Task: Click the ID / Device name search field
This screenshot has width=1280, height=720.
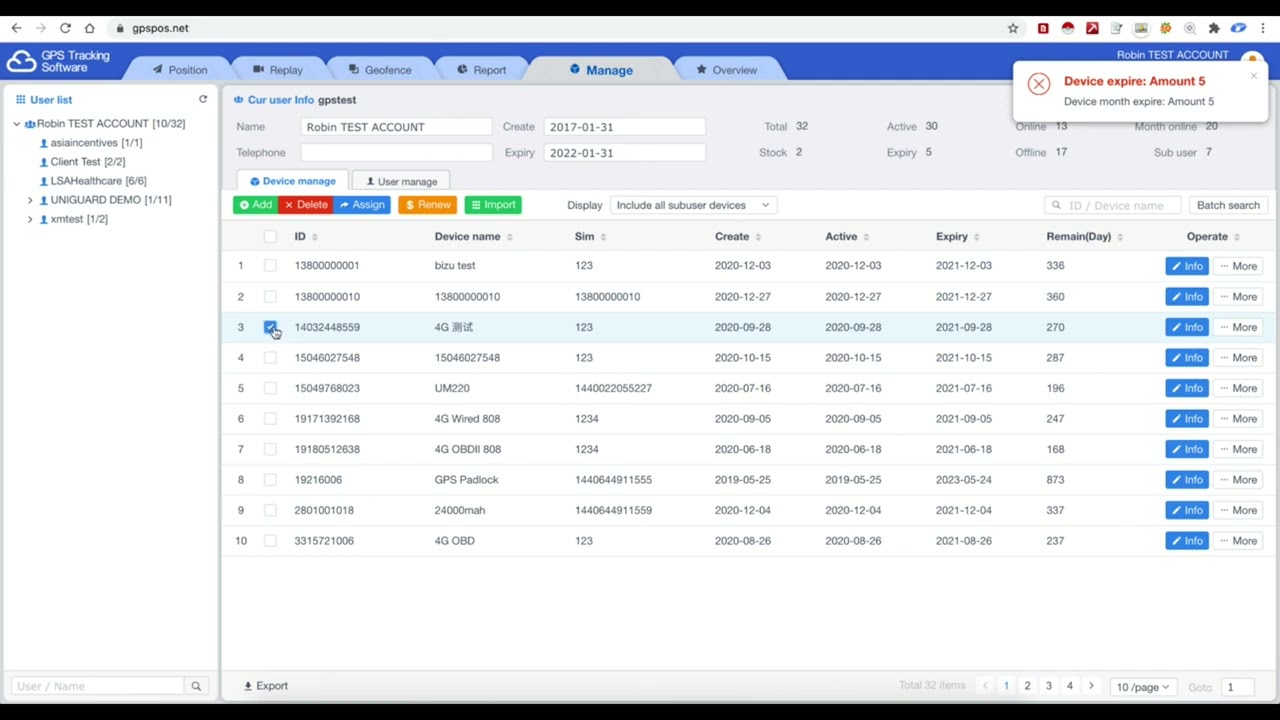Action: 1112,205
